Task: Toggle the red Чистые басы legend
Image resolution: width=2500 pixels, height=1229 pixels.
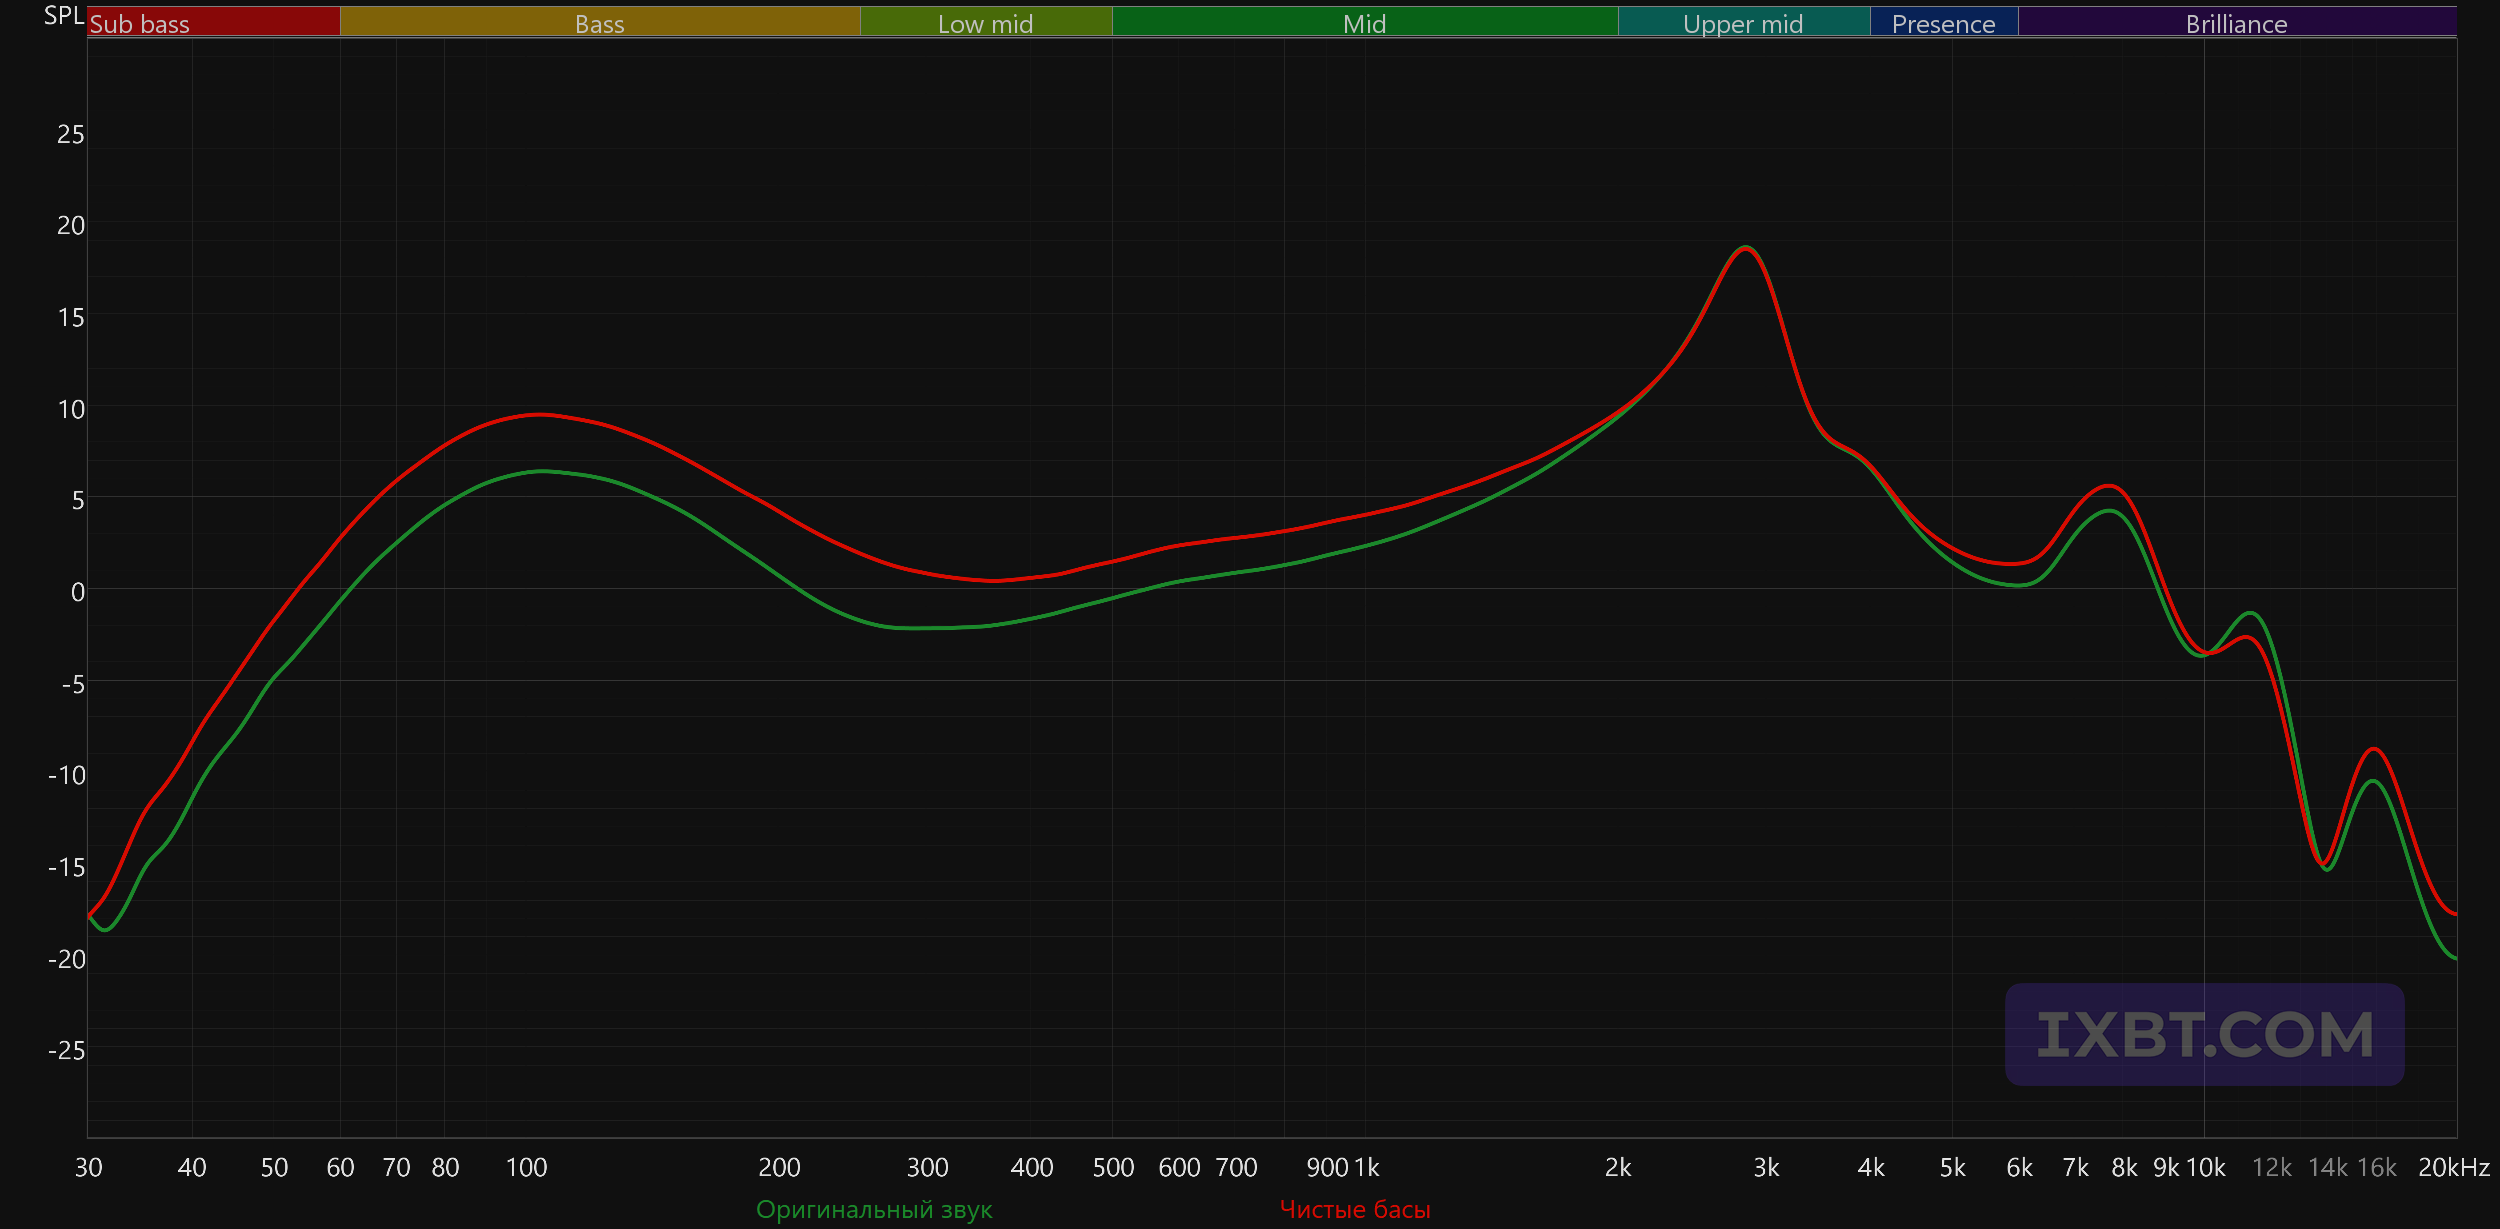Action: click(x=1355, y=1209)
